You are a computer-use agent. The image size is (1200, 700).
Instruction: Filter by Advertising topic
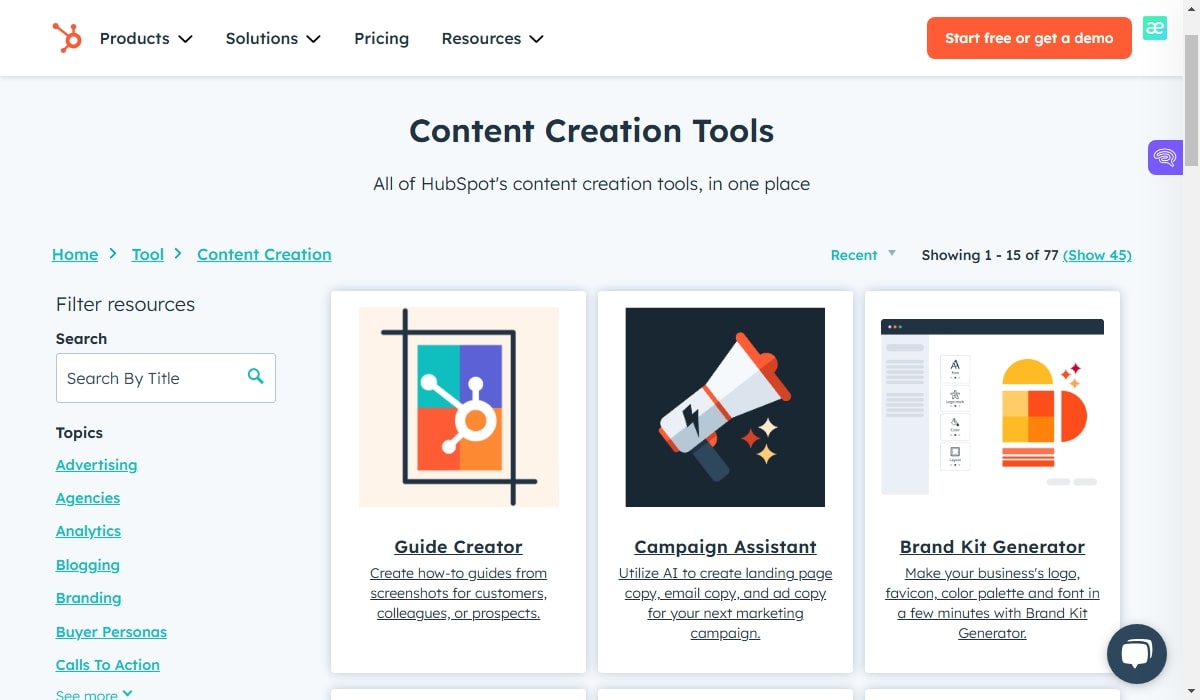click(96, 465)
